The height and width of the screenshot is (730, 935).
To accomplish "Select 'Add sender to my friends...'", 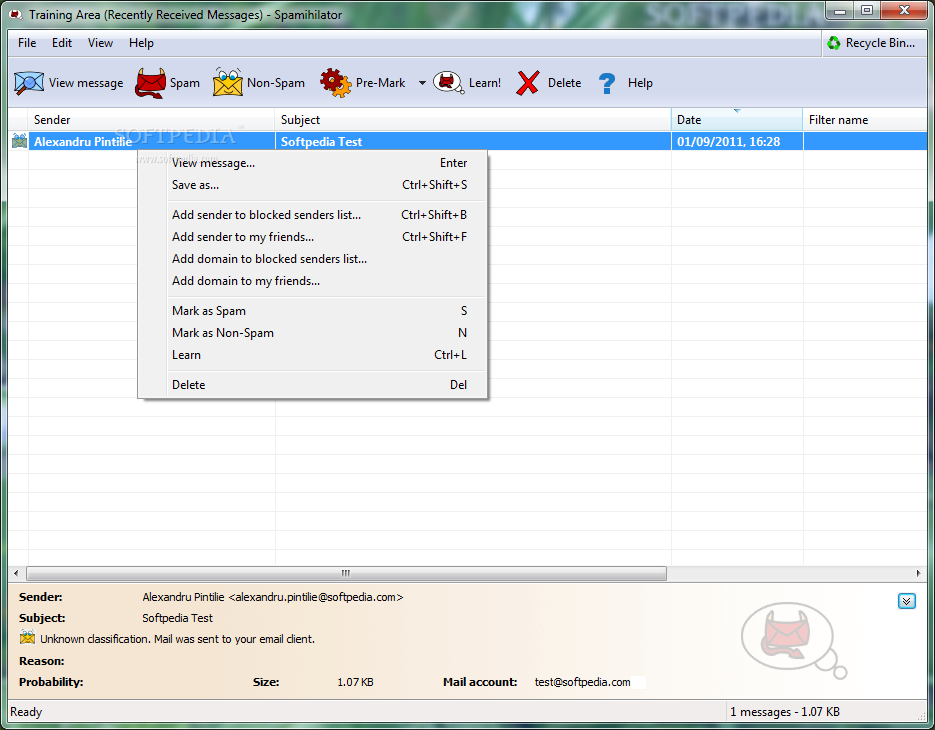I will pyautogui.click(x=313, y=237).
